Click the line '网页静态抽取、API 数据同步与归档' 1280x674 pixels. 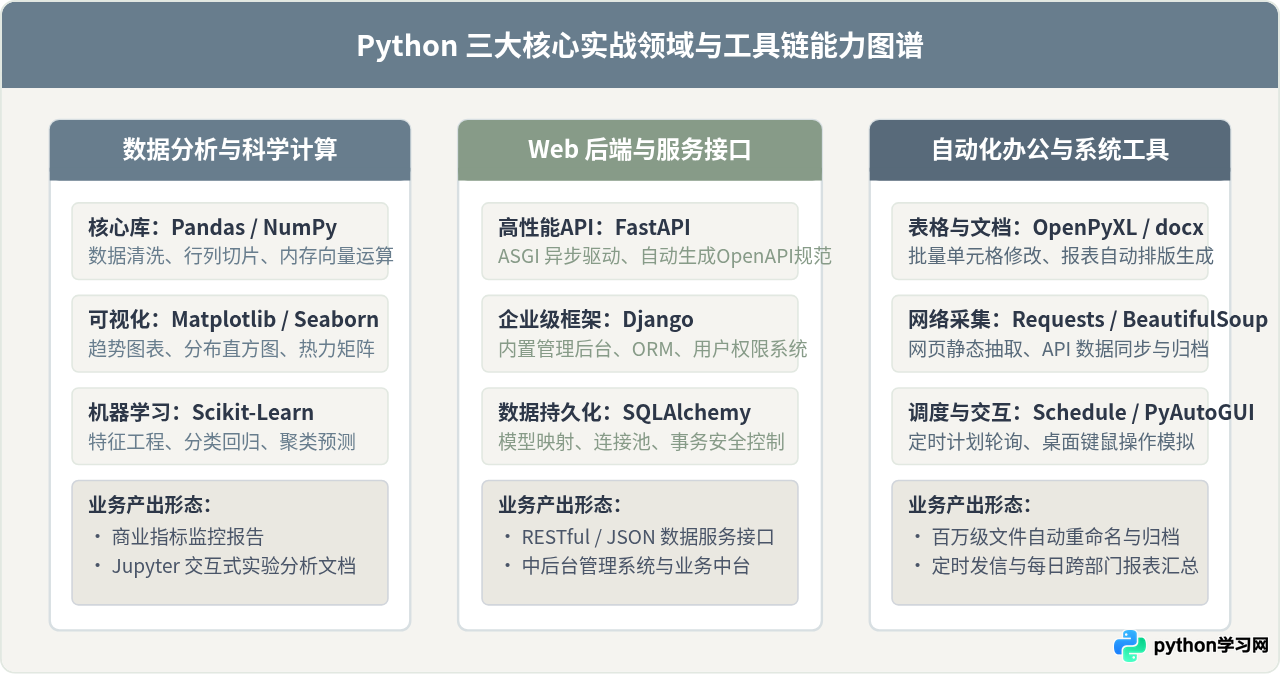tap(1058, 349)
